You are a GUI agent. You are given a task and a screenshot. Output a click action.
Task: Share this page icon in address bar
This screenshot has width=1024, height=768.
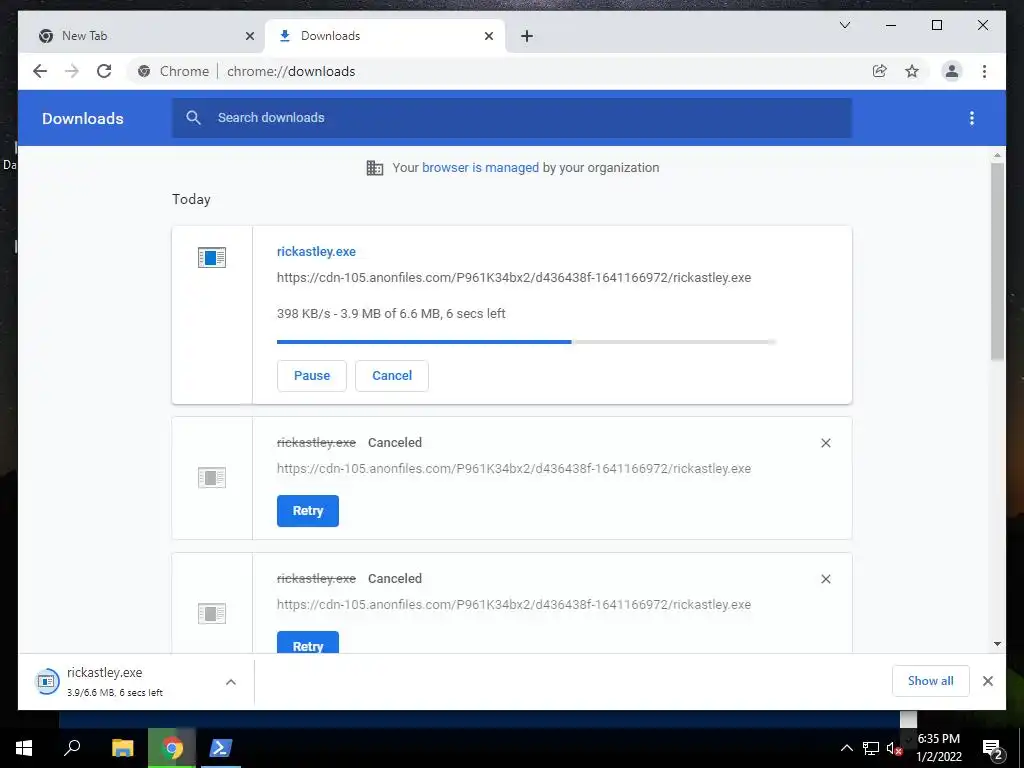(x=880, y=71)
